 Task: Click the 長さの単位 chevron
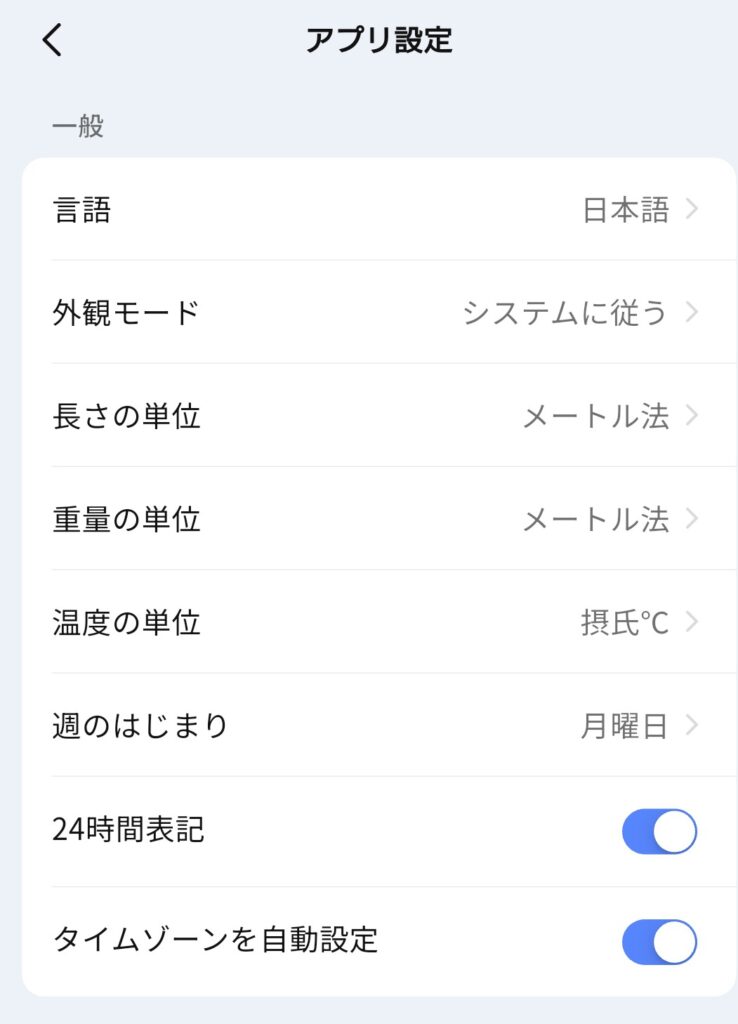pyautogui.click(x=693, y=416)
